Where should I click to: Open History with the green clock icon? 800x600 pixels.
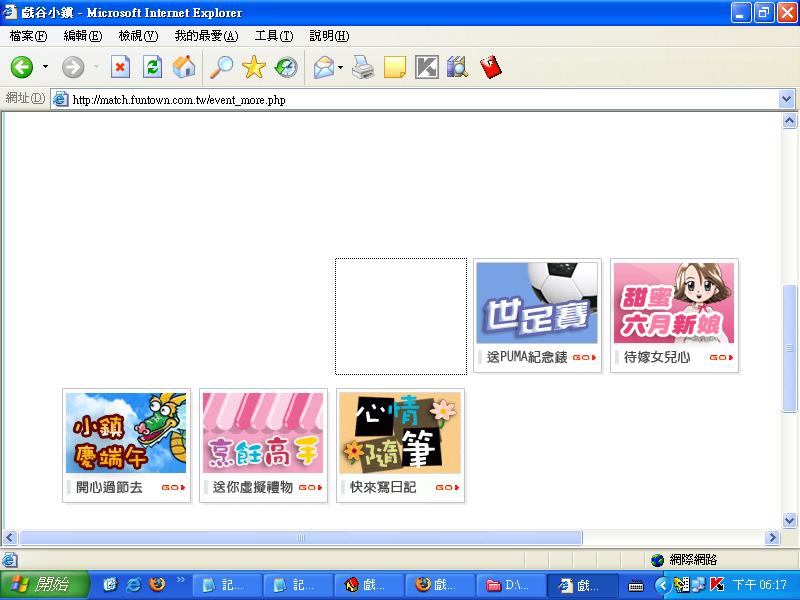pyautogui.click(x=286, y=67)
